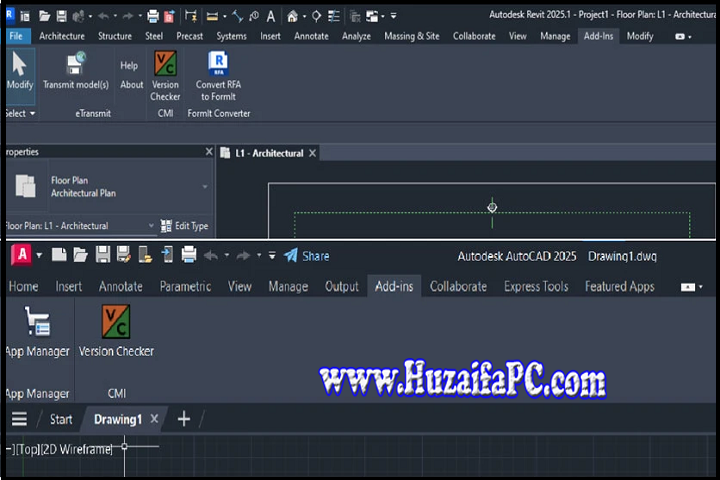
Task: Open AutoCAD application menu red A logo
Action: pyautogui.click(x=22, y=254)
